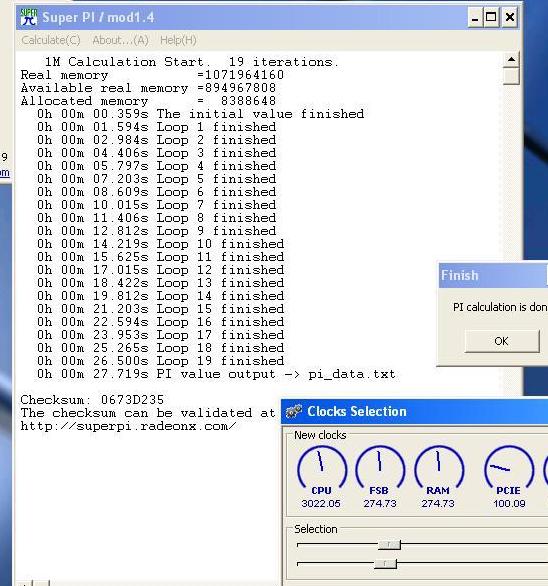The height and width of the screenshot is (586, 548).
Task: Click the vertical scrollbar thumb in Super PI
Action: tap(511, 76)
